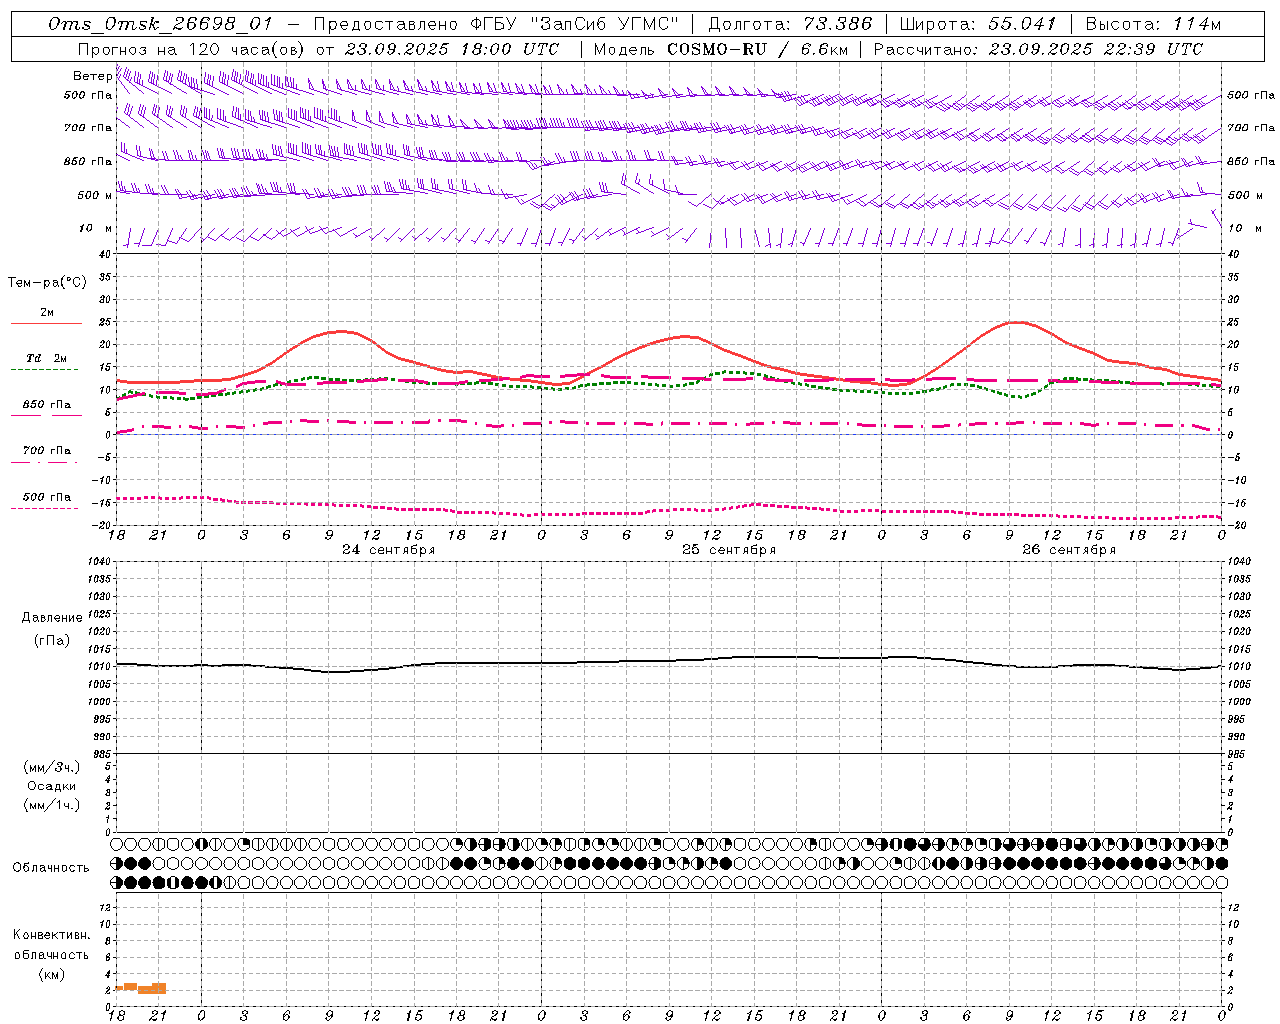Click the 26 сентября date label
1280x1024 pixels.
(x=1069, y=550)
